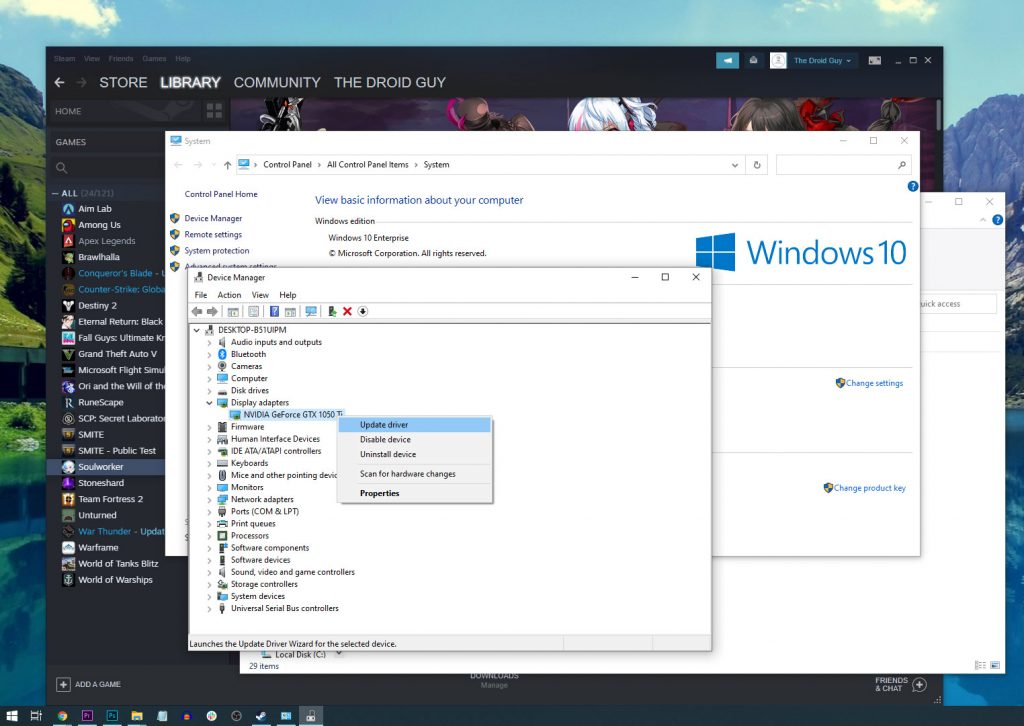Image resolution: width=1024 pixels, height=726 pixels.
Task: Open Remote settings link in Control Panel sidebar
Action: (x=213, y=235)
